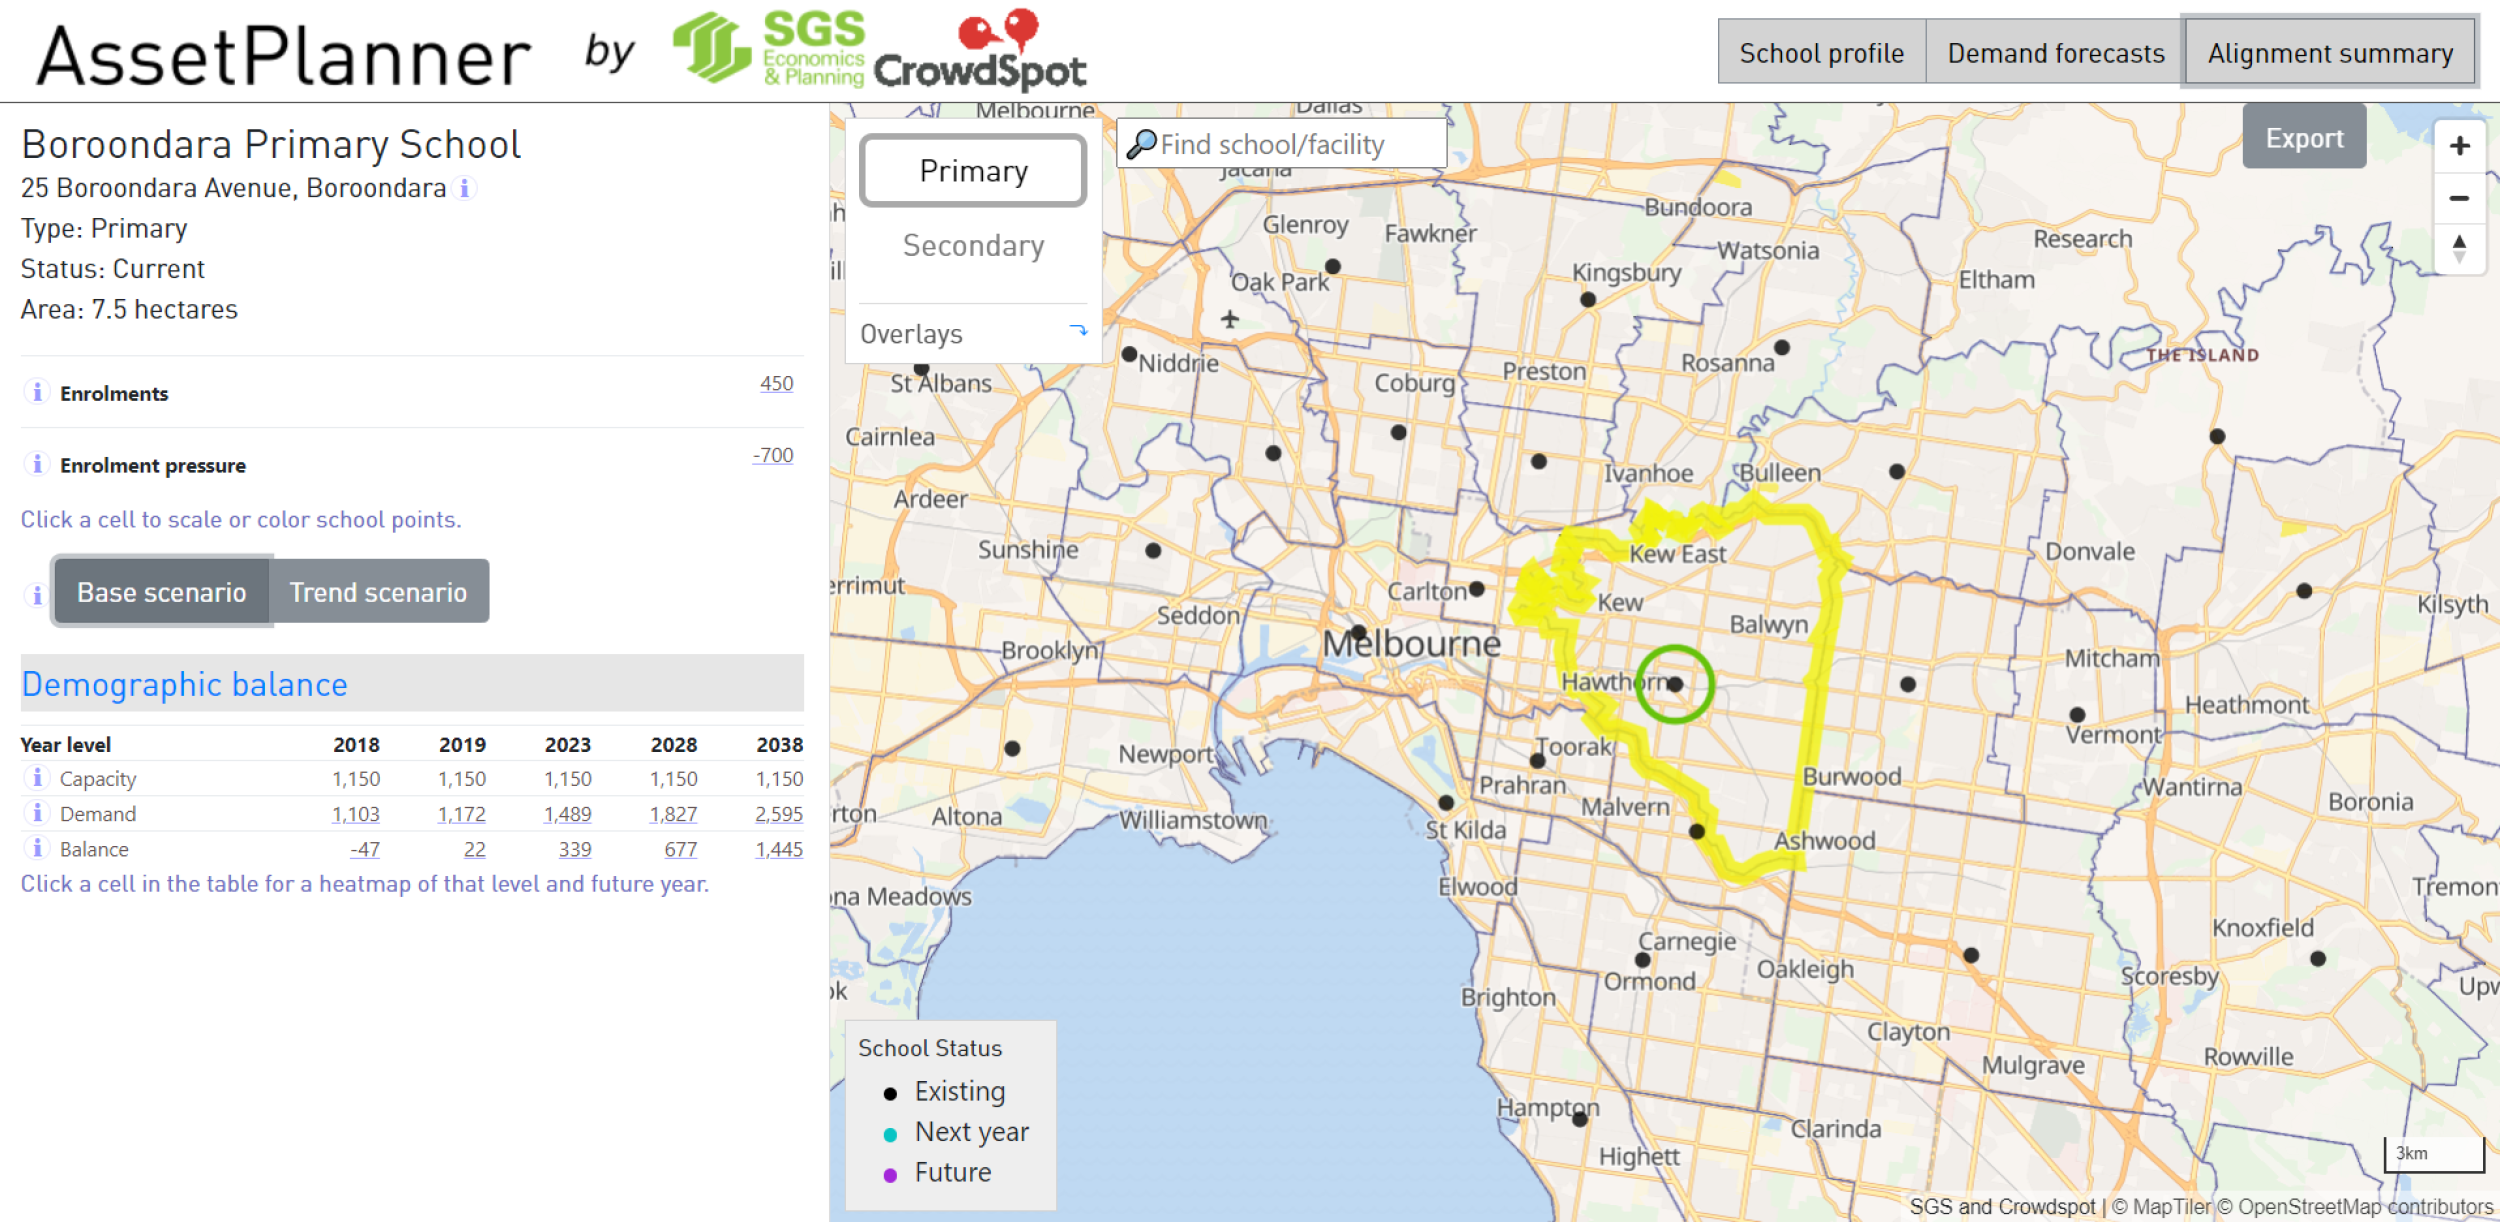The image size is (2500, 1222).
Task: Click the info icon beside Boroondara address
Action: (465, 188)
